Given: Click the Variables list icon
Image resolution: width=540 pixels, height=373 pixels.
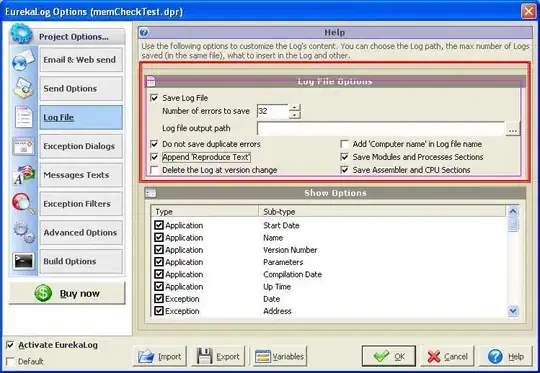Looking at the screenshot, I should (263, 356).
